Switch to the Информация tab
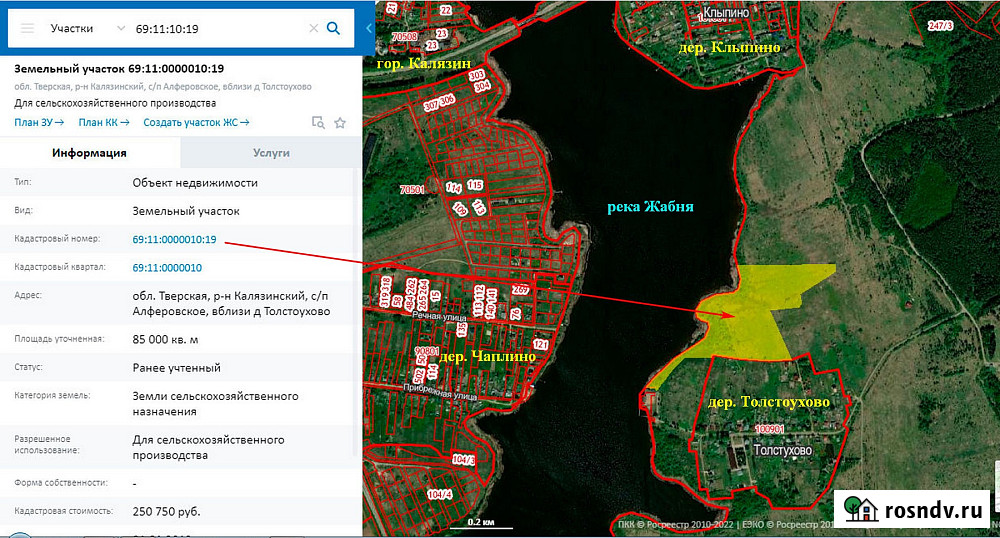The image size is (1000, 538). pyautogui.click(x=89, y=153)
